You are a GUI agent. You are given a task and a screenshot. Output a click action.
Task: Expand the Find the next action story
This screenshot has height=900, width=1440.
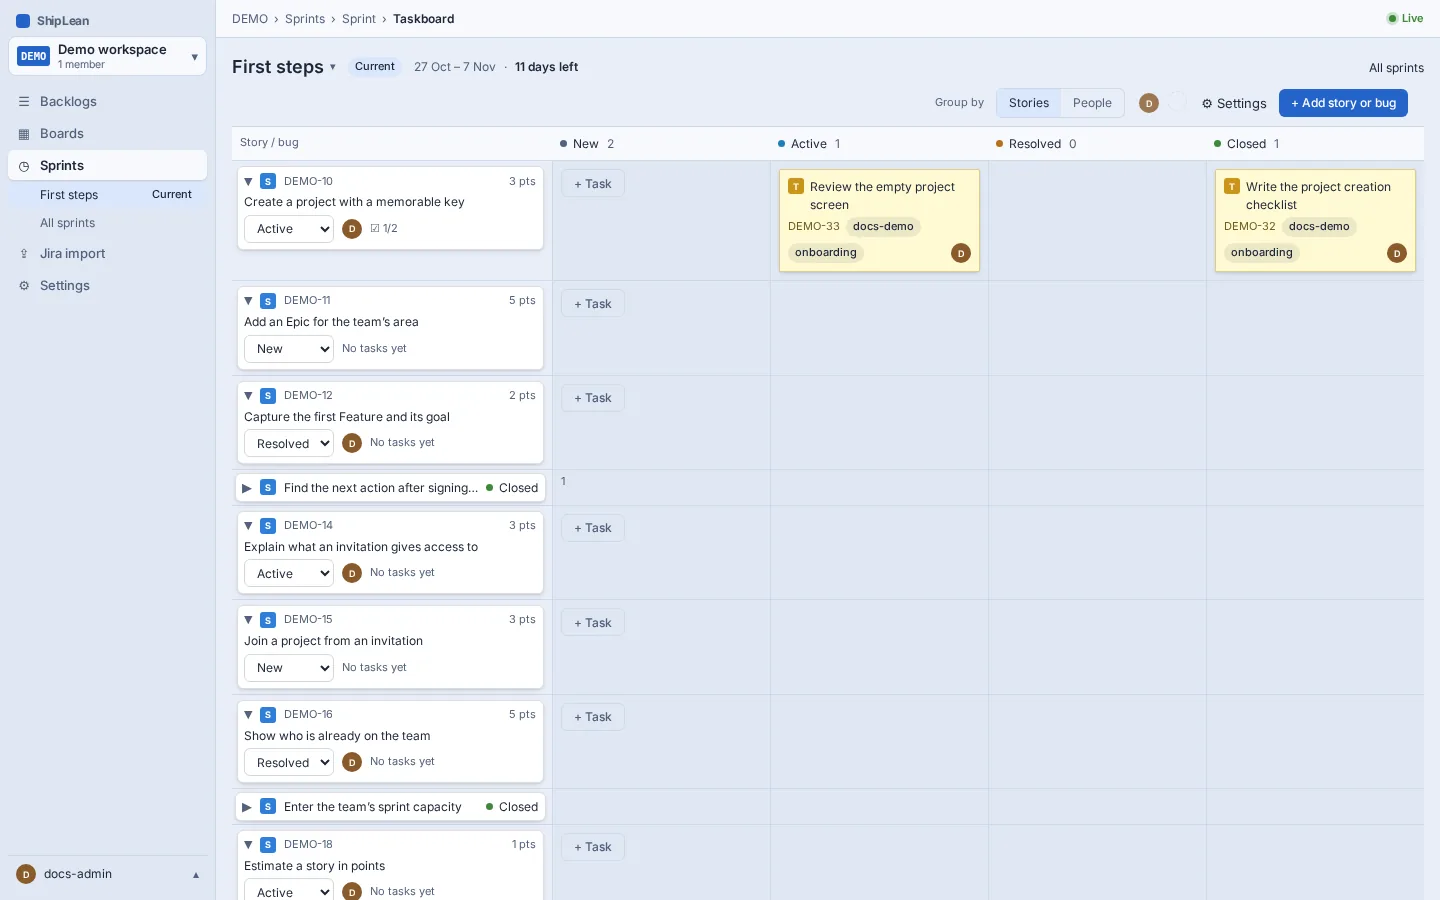tap(247, 488)
